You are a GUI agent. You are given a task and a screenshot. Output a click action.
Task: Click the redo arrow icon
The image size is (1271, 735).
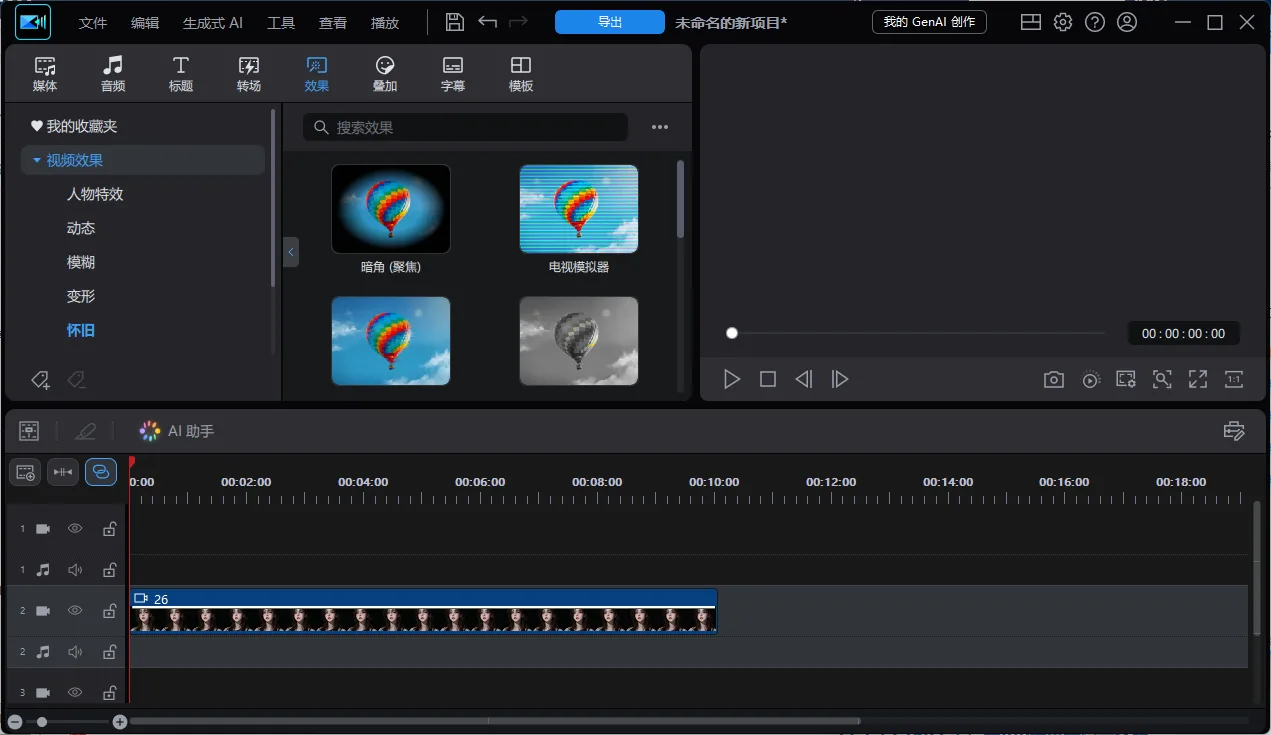(518, 22)
